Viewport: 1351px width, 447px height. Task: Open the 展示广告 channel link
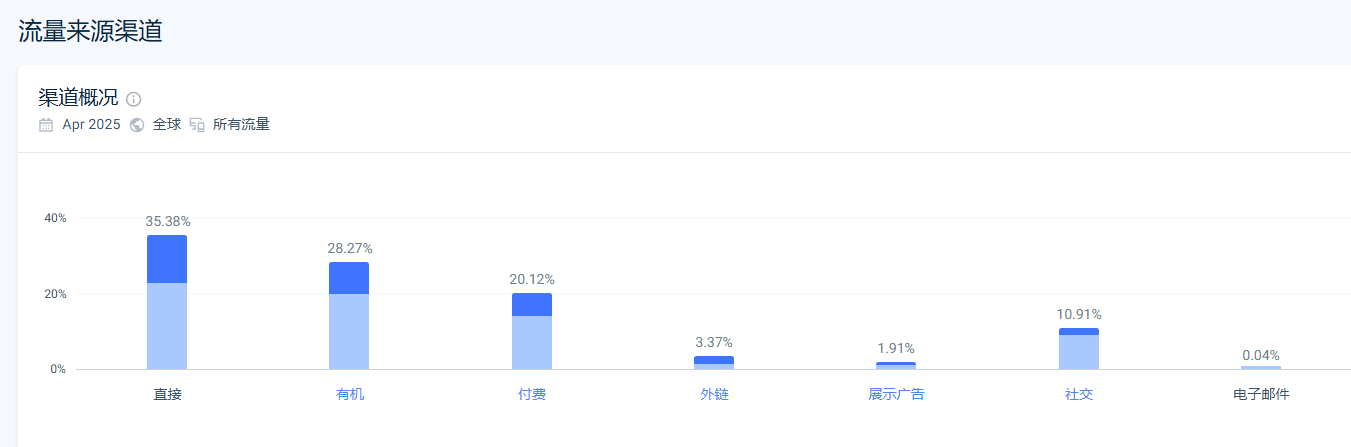tap(896, 394)
